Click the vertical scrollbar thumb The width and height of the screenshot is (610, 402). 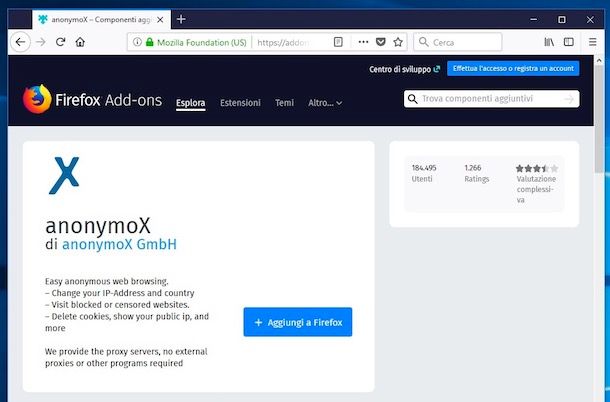[x=599, y=119]
